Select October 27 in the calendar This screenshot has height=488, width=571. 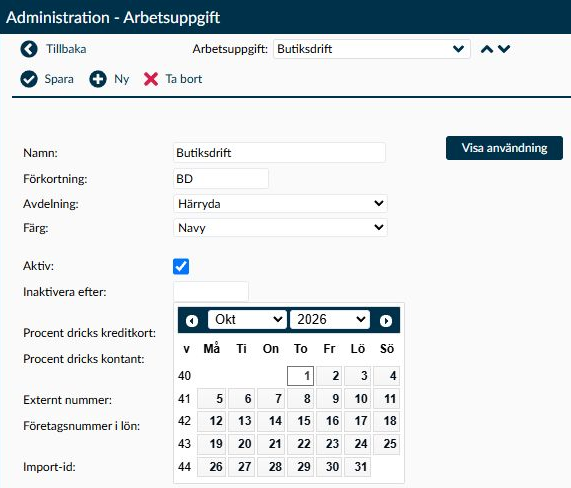241,467
